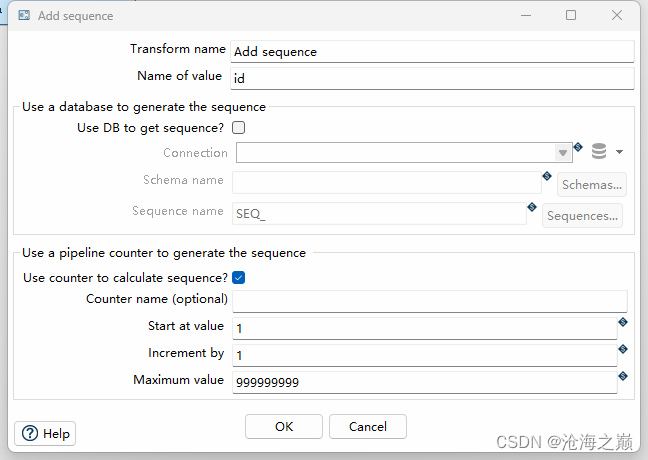Expand the arrow next to database icon
The image size is (648, 460).
[620, 152]
